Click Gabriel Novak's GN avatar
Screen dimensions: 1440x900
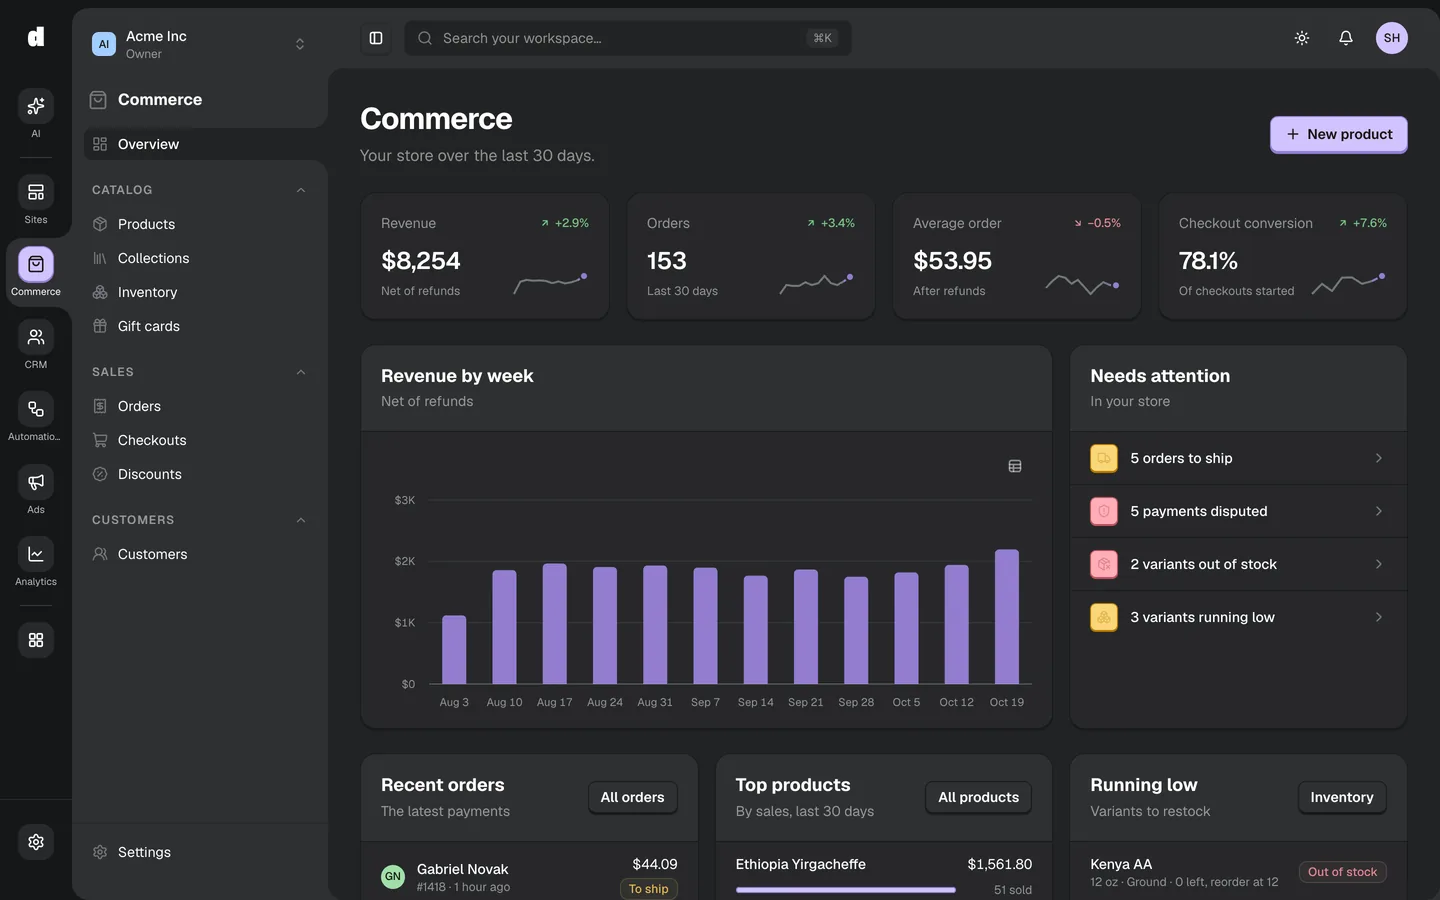coord(393,877)
